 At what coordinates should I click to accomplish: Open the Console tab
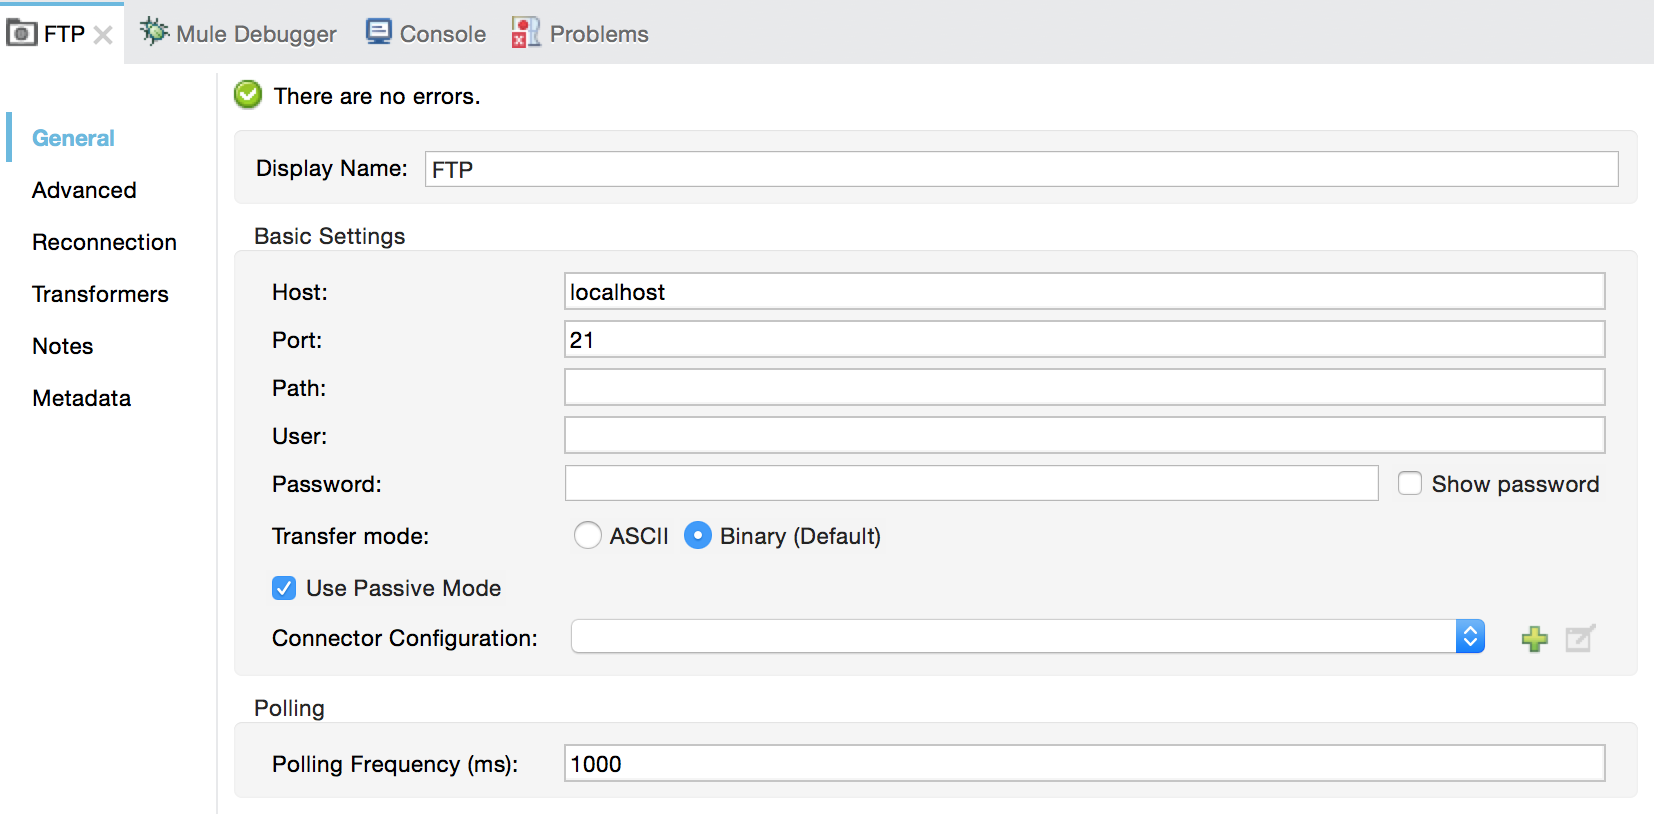coord(426,33)
